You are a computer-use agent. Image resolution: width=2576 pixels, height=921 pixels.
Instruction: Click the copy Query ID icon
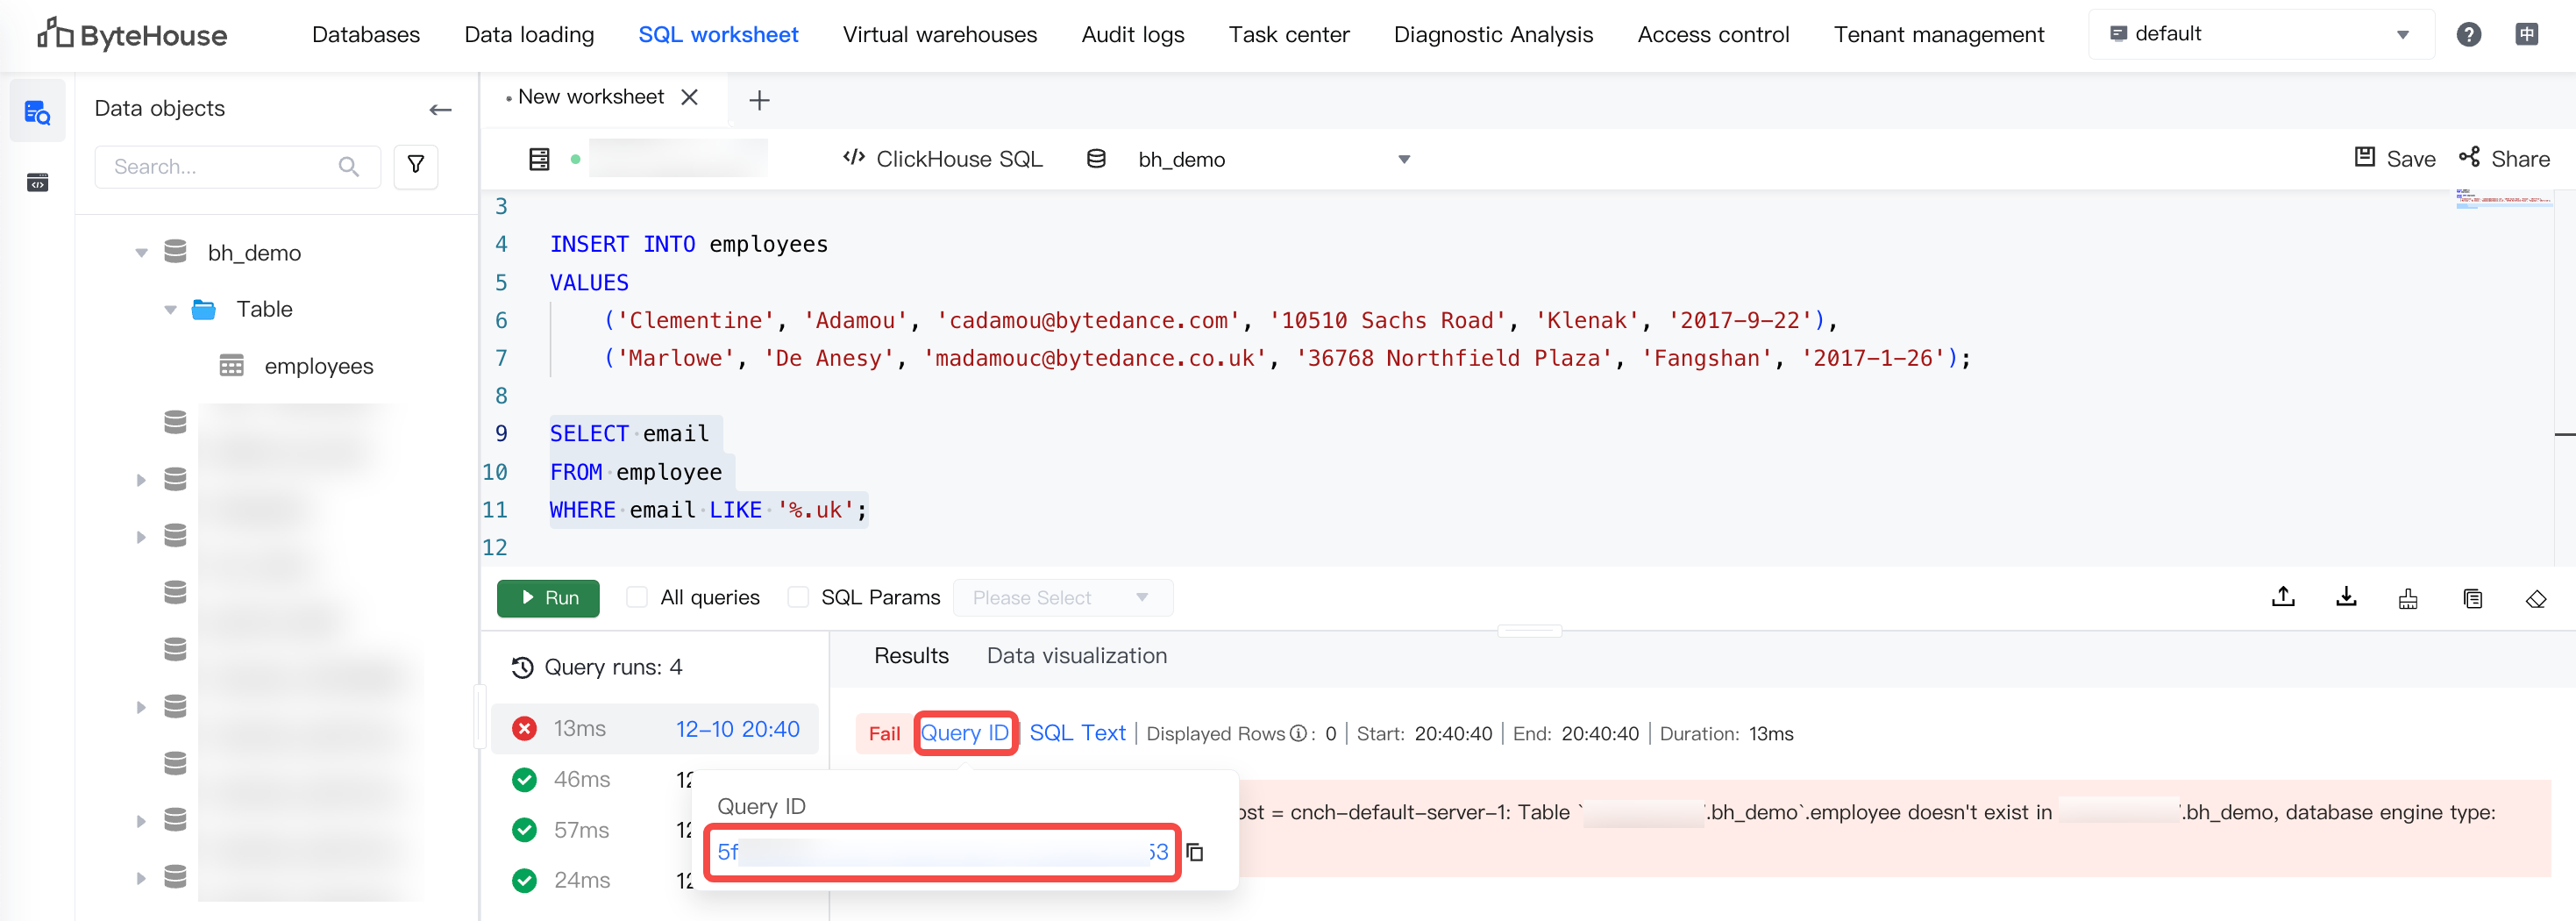click(x=1195, y=852)
